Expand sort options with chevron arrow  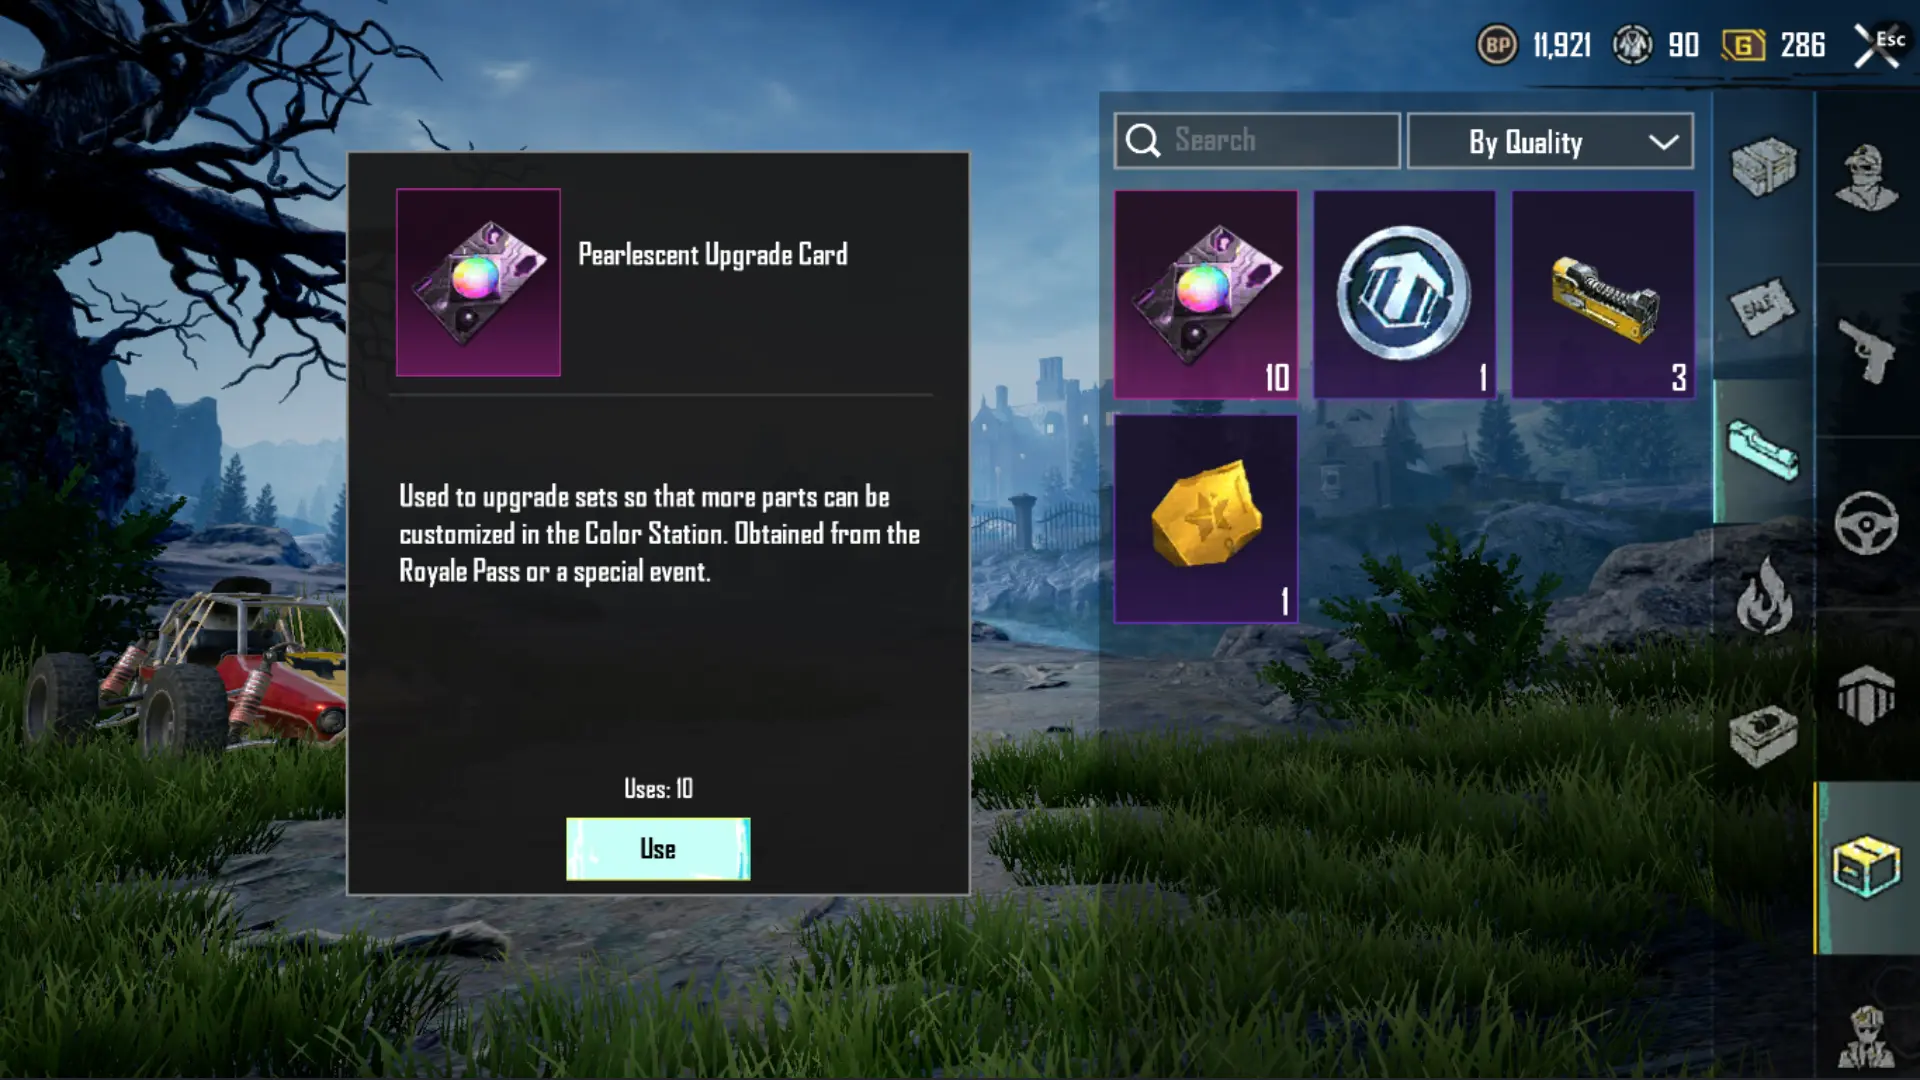(1664, 142)
